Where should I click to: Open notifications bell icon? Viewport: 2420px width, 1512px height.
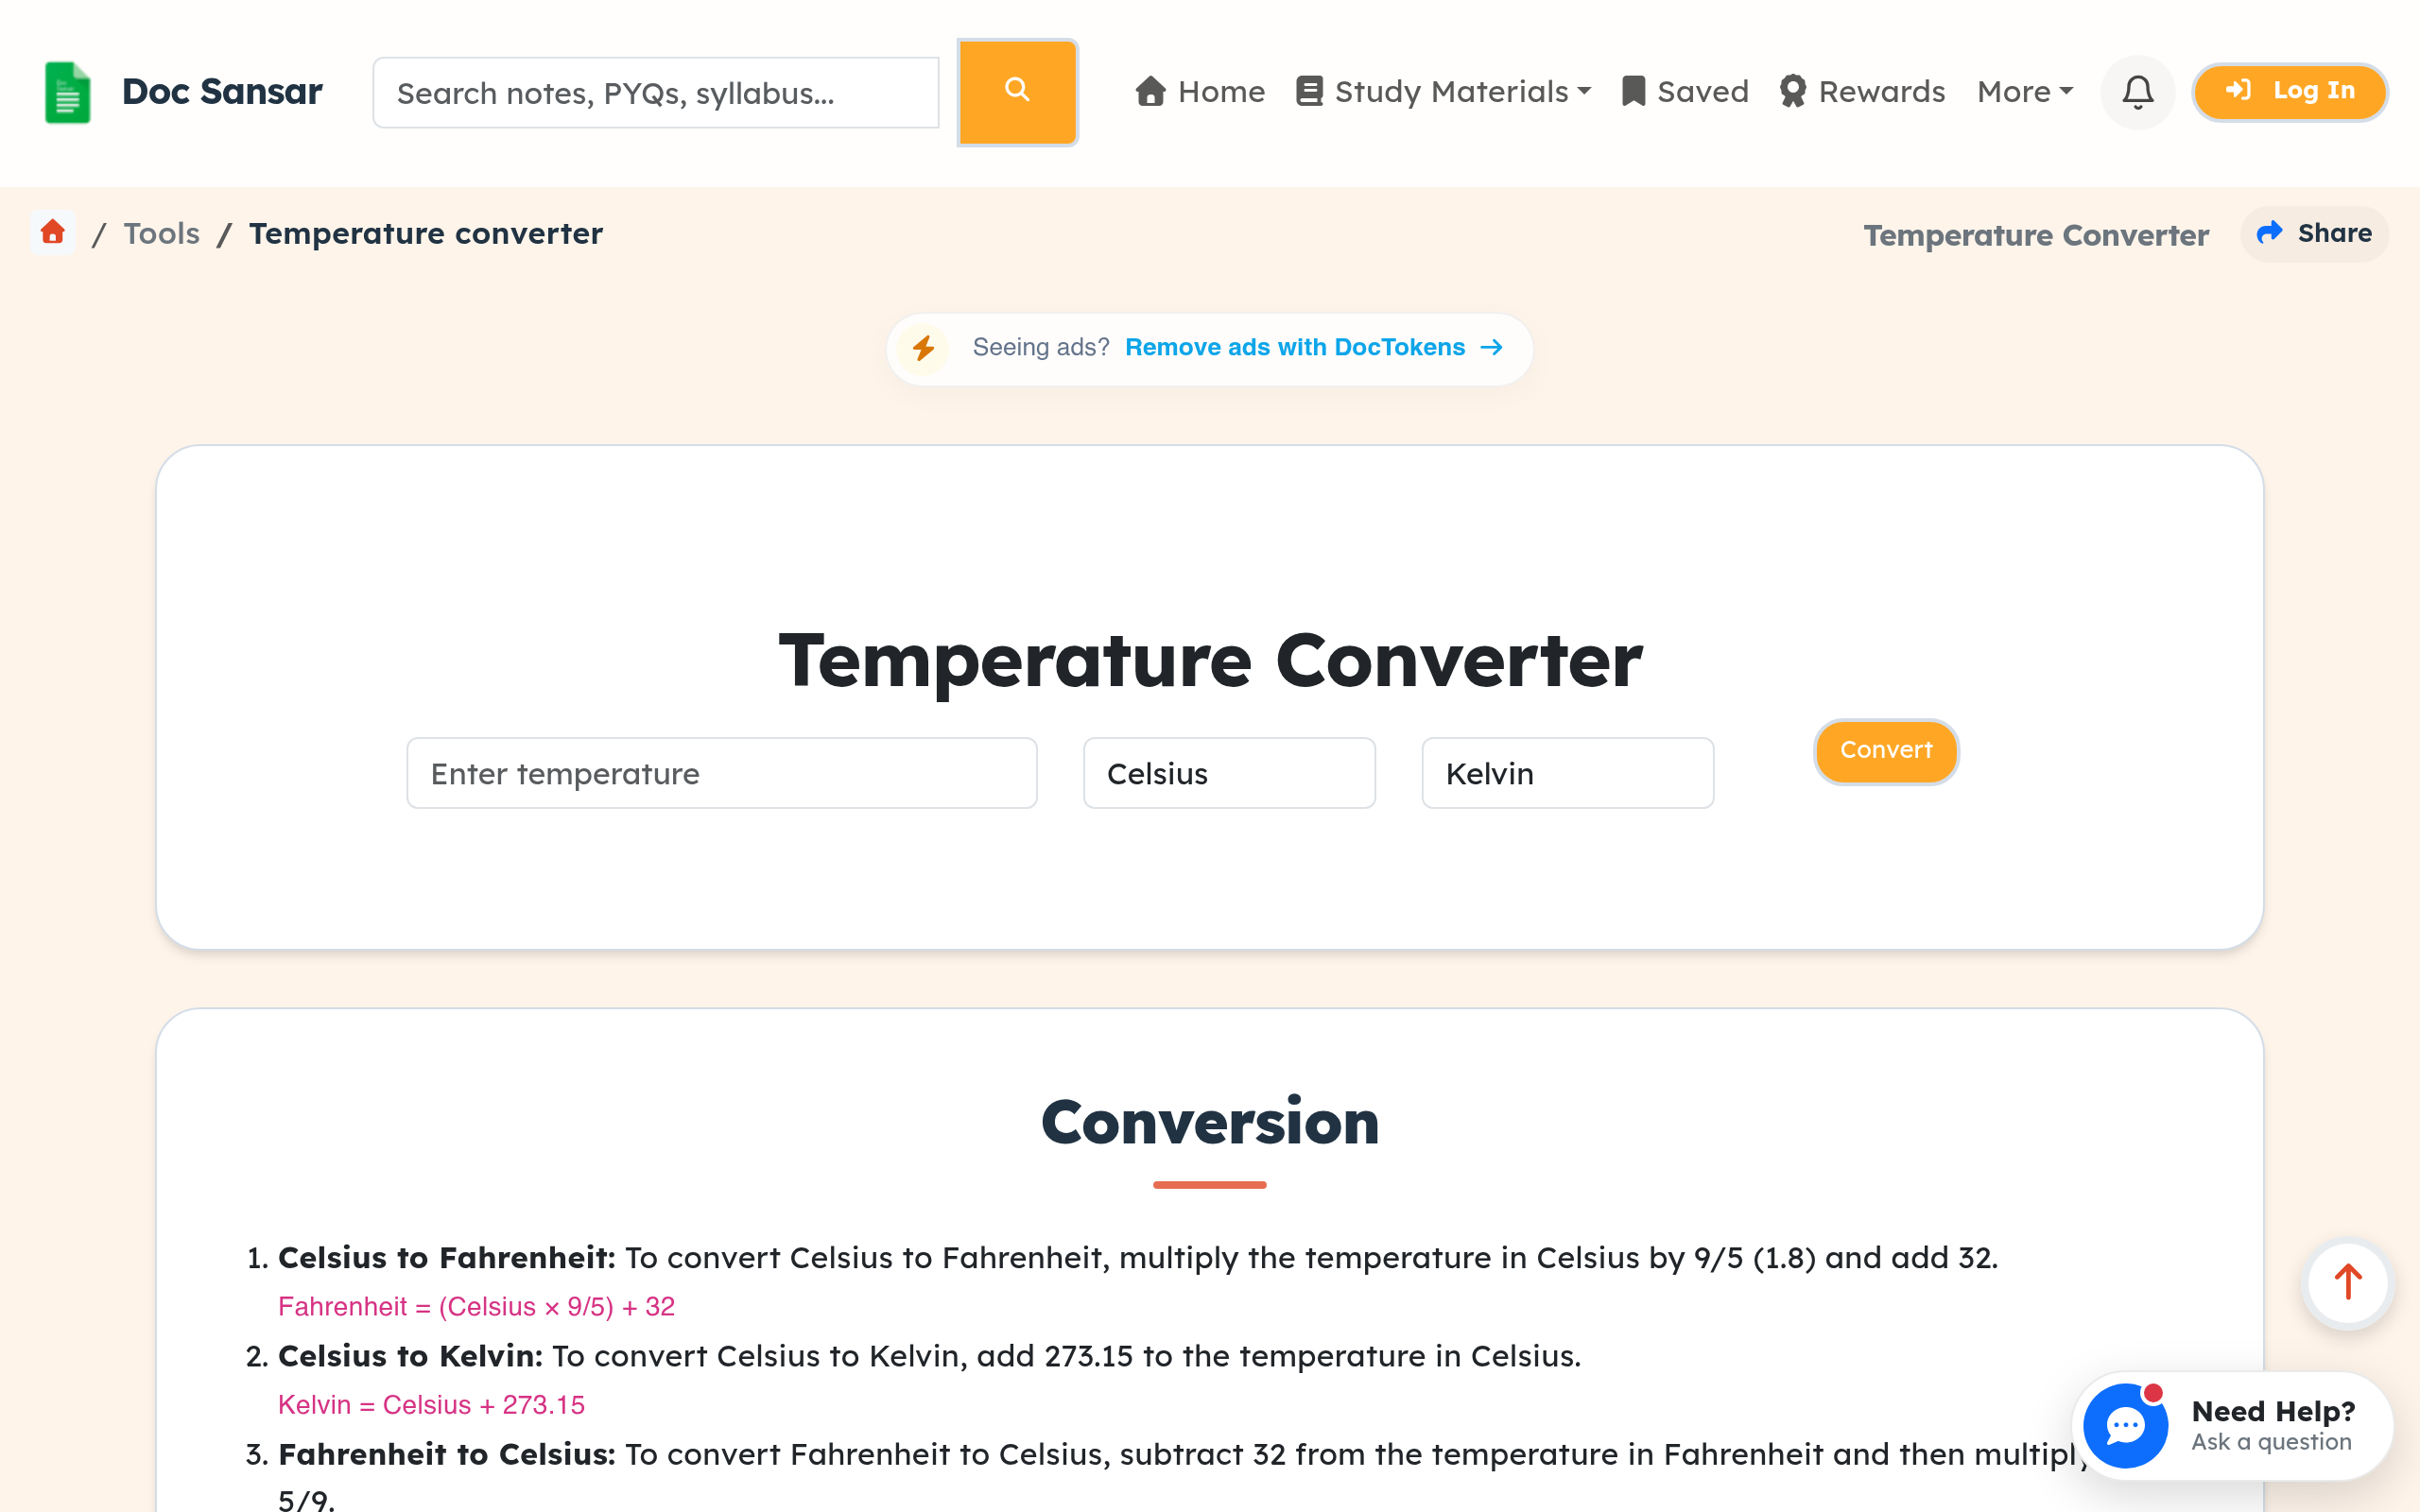[x=2138, y=92]
